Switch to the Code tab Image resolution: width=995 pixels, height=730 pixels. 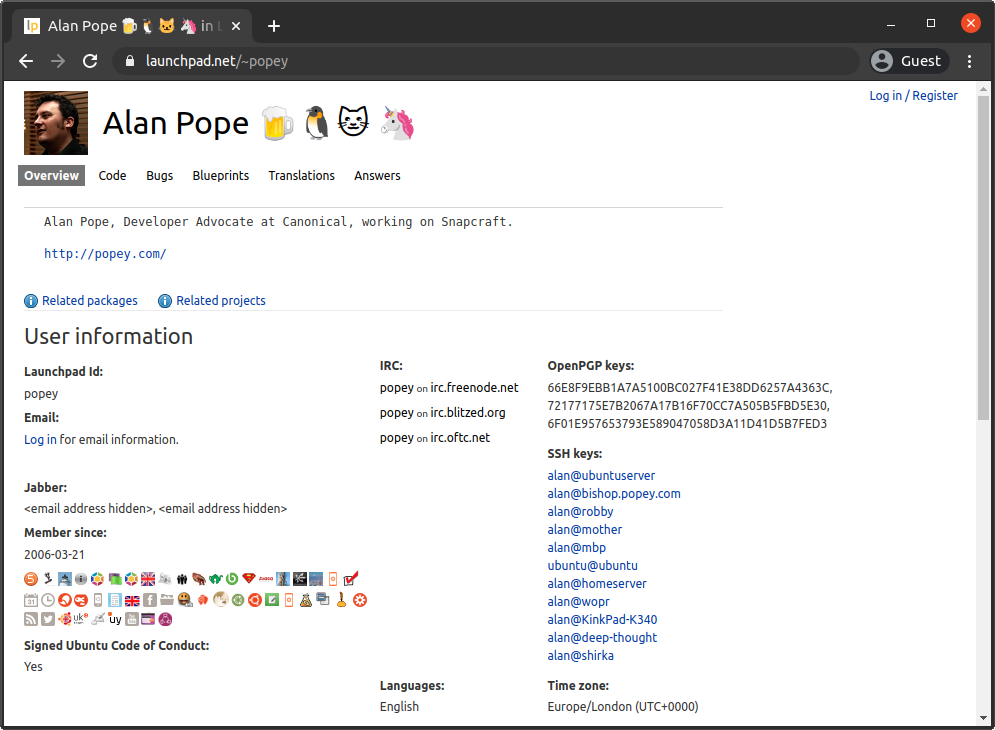112,176
